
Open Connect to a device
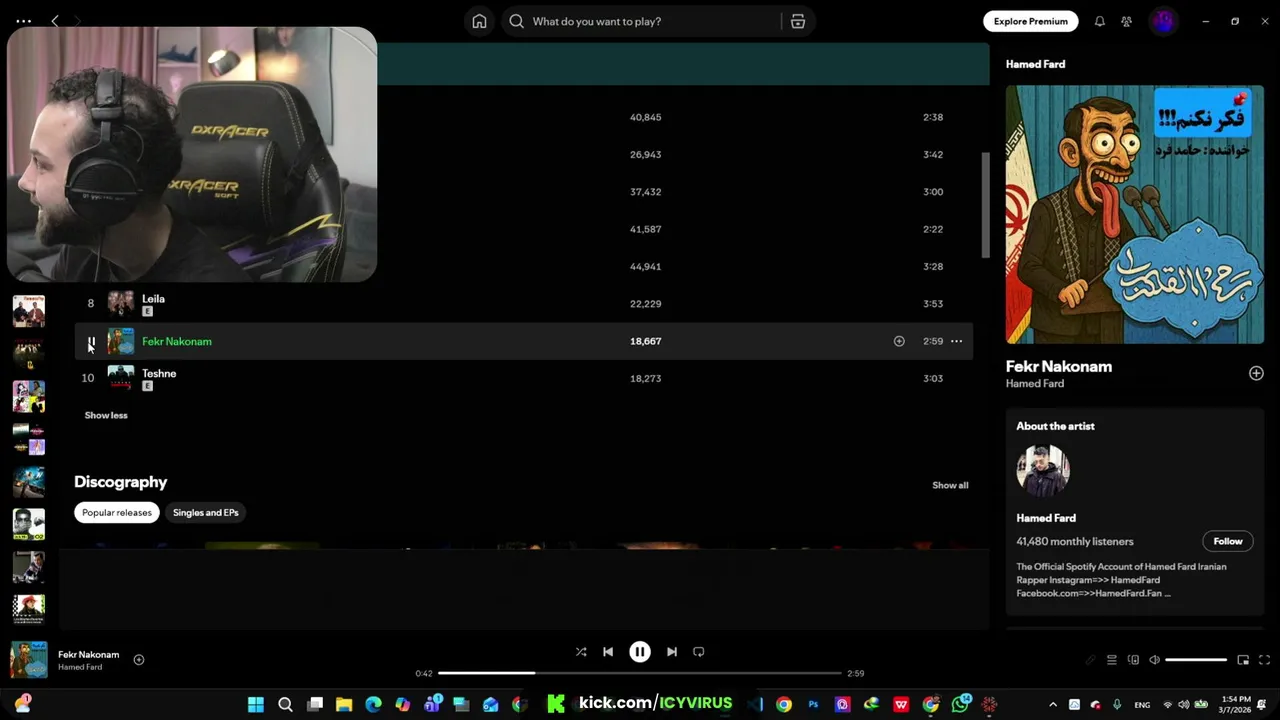pyautogui.click(x=1133, y=660)
